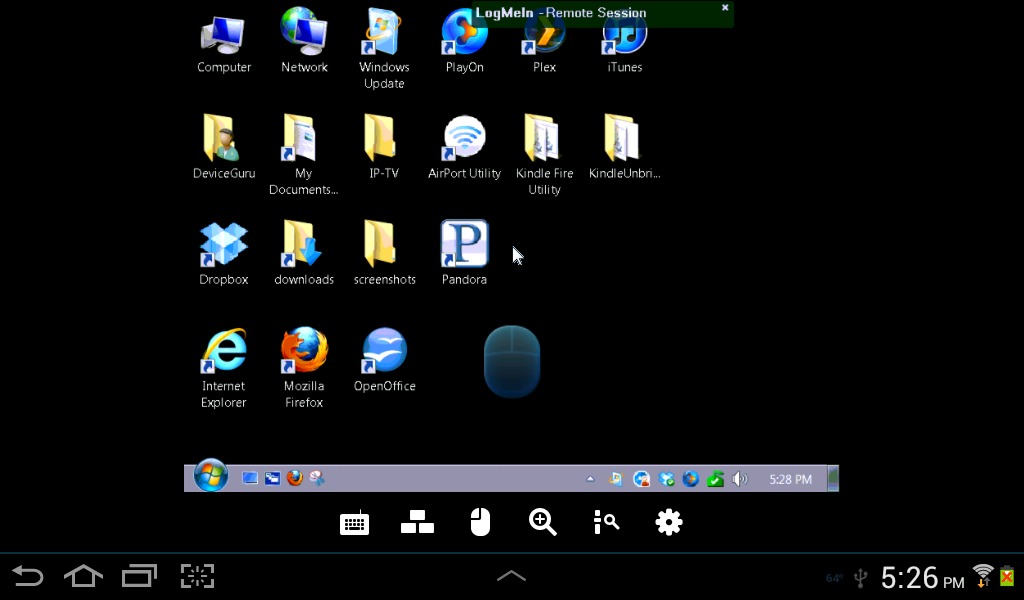Open the volume speaker tray icon

click(739, 479)
